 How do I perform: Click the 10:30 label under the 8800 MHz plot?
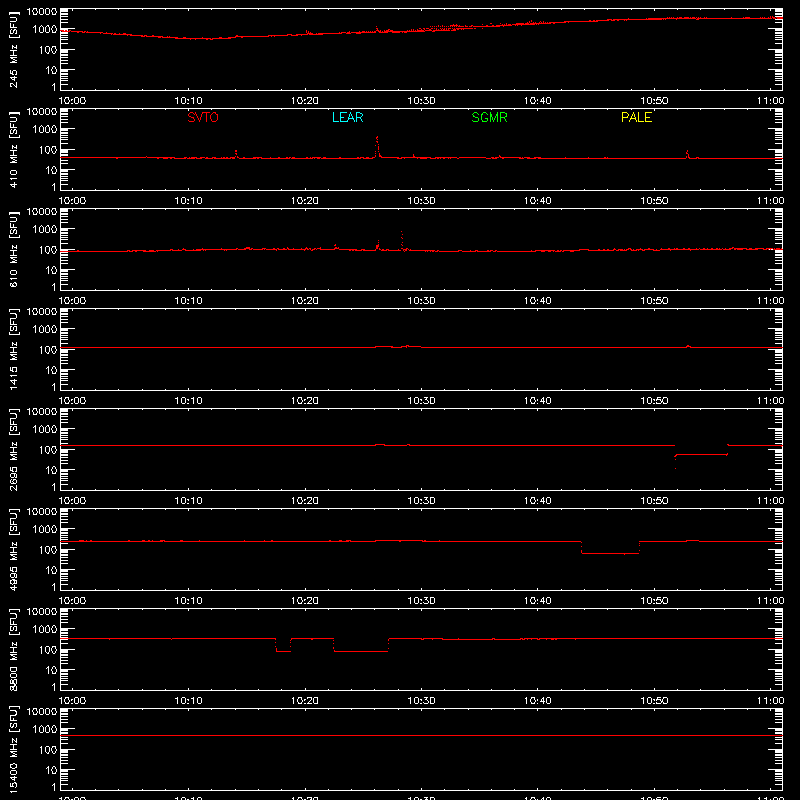[x=421, y=701]
